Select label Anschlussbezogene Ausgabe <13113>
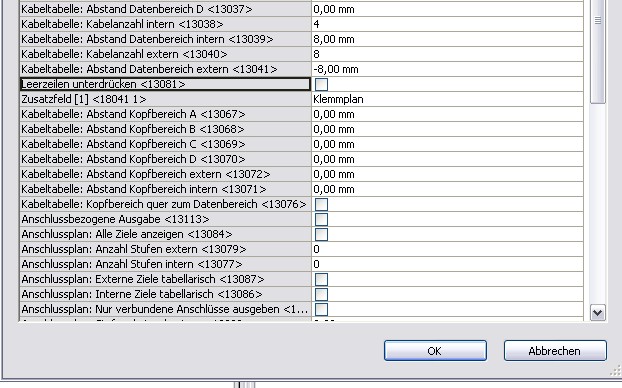 tap(165, 219)
